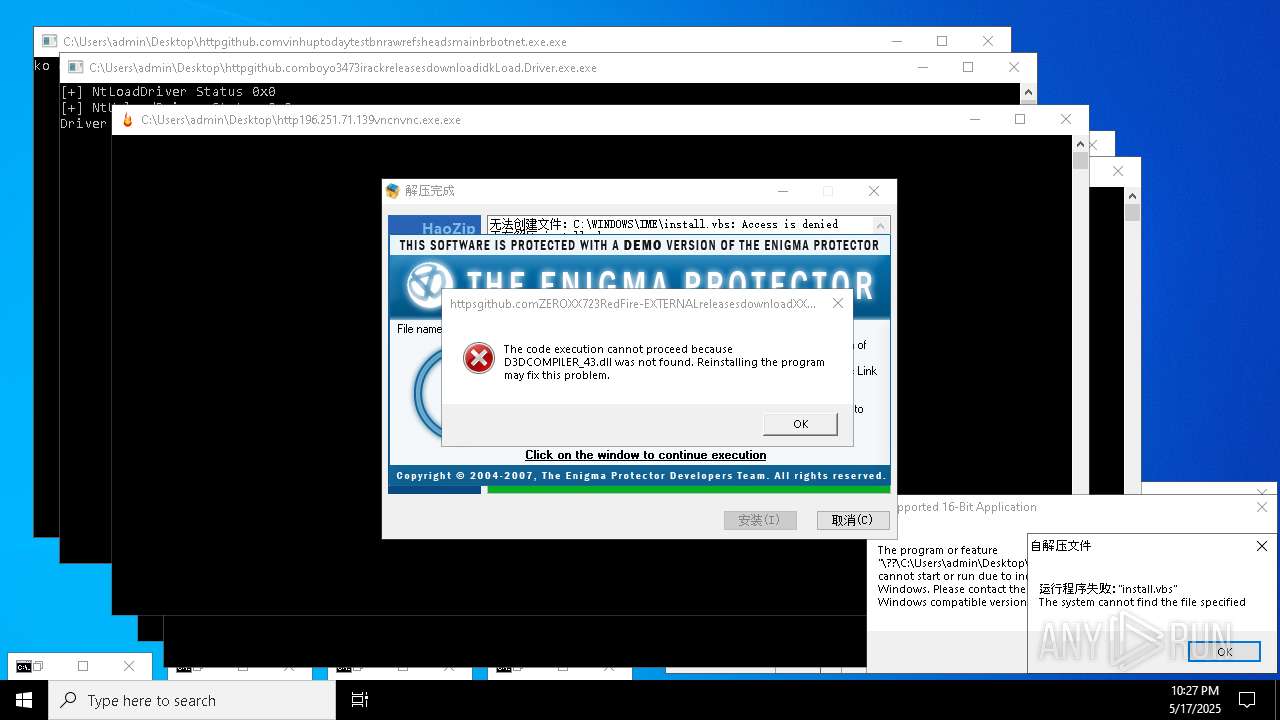
Task: Maximize the botnet.exe console window
Action: click(x=942, y=41)
